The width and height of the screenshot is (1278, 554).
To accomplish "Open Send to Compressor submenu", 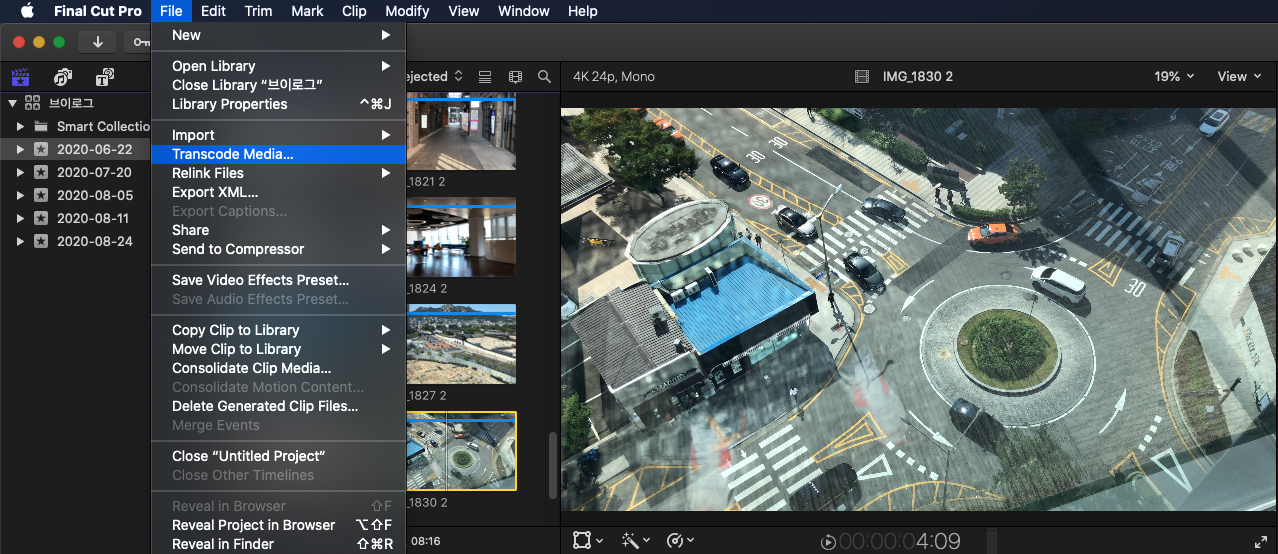I will pyautogui.click(x=278, y=249).
